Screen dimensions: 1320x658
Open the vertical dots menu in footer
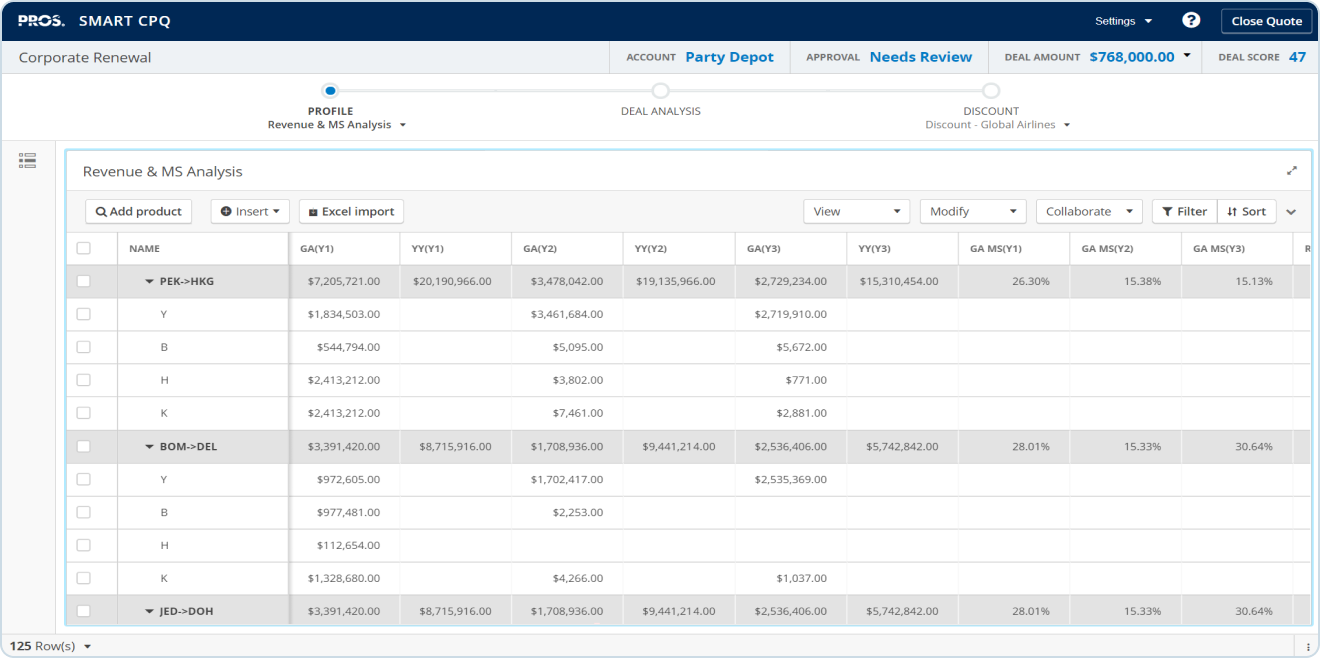pyautogui.click(x=1308, y=646)
